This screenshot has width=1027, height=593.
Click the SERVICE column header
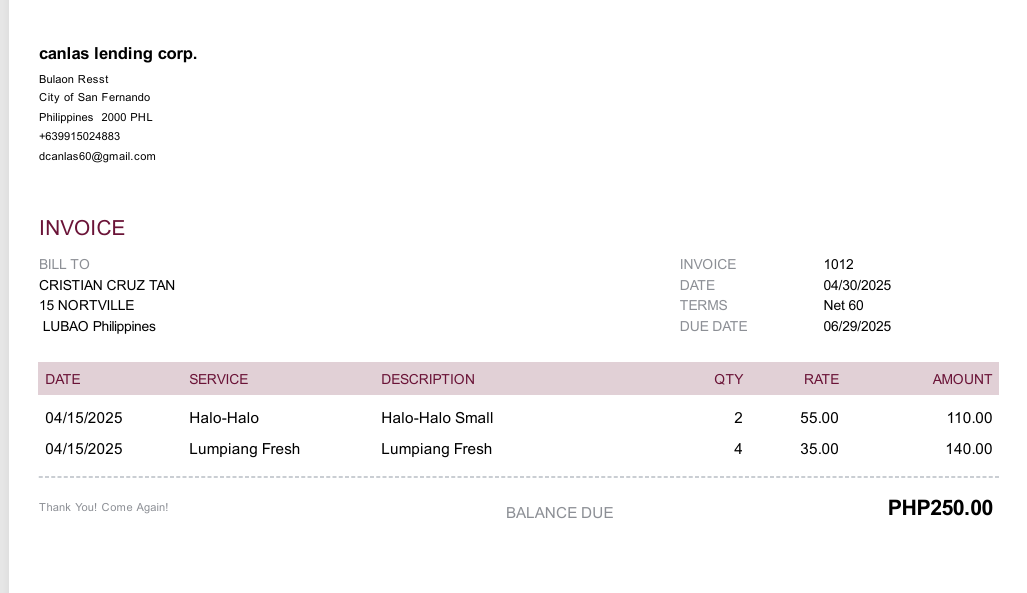(218, 379)
